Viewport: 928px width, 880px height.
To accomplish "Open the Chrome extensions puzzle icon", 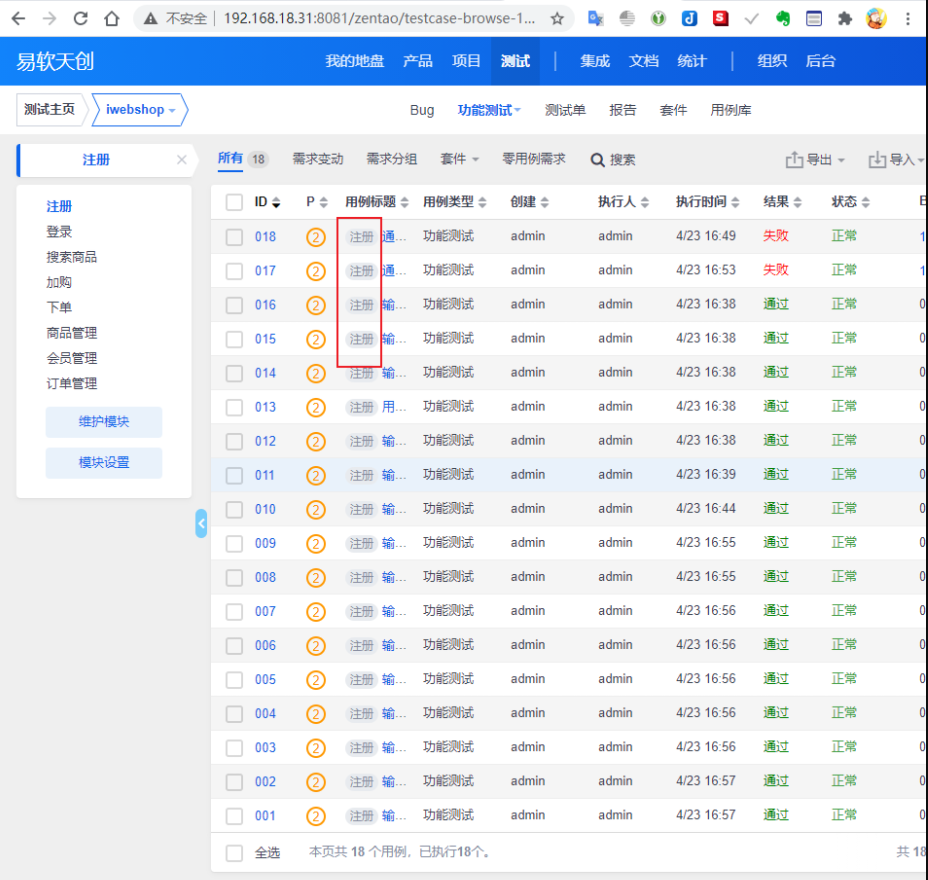I will (845, 18).
